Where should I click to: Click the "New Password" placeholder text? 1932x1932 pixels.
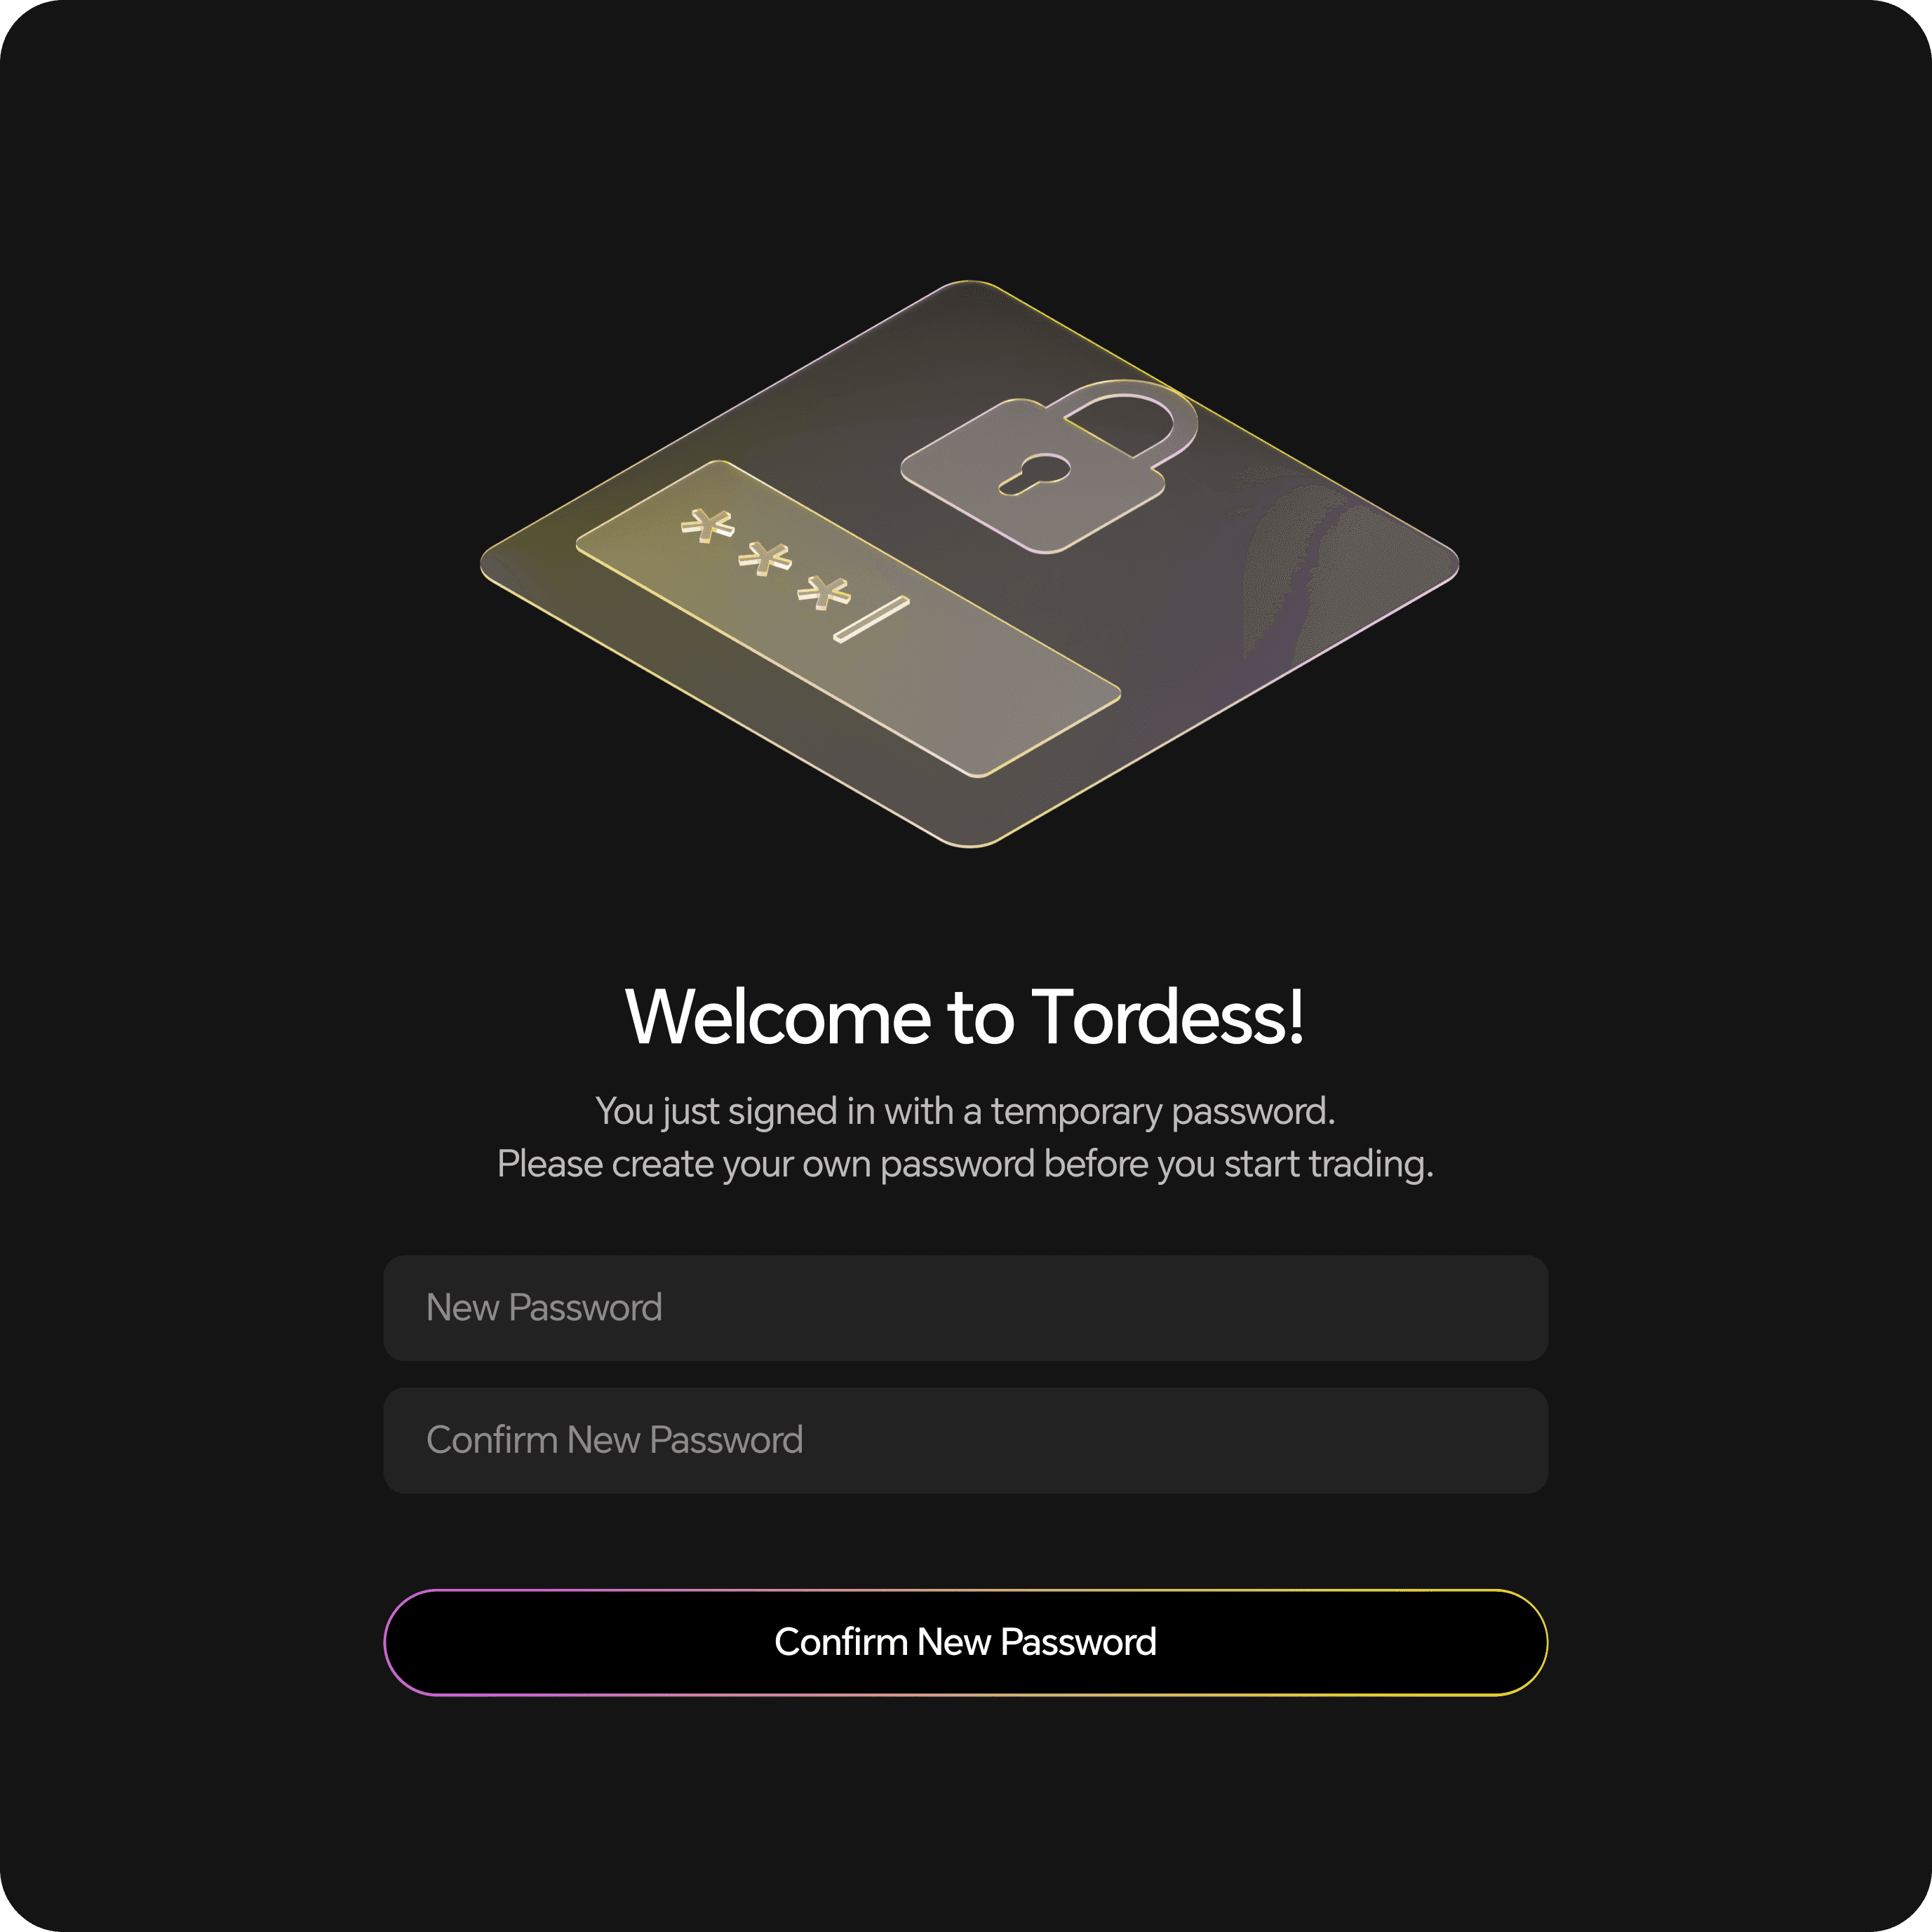[544, 1308]
